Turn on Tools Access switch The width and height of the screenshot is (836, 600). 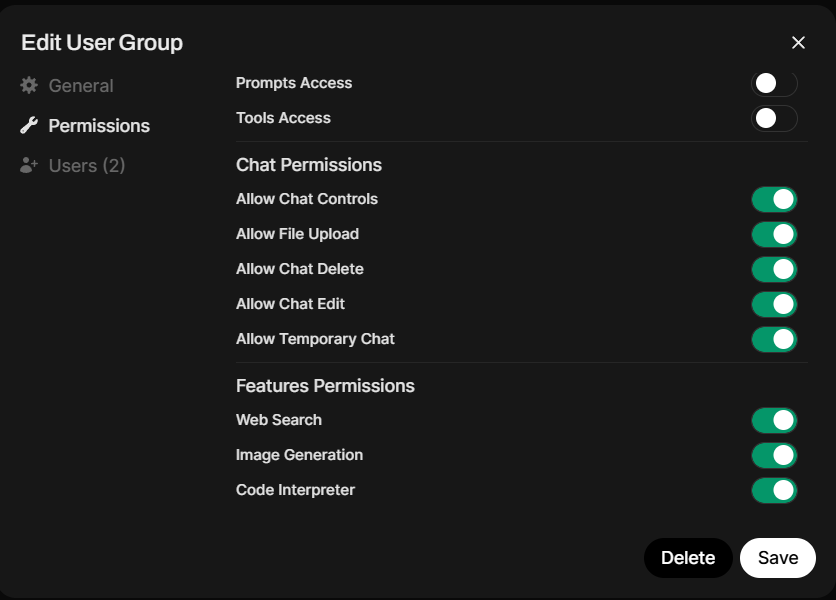tap(774, 118)
